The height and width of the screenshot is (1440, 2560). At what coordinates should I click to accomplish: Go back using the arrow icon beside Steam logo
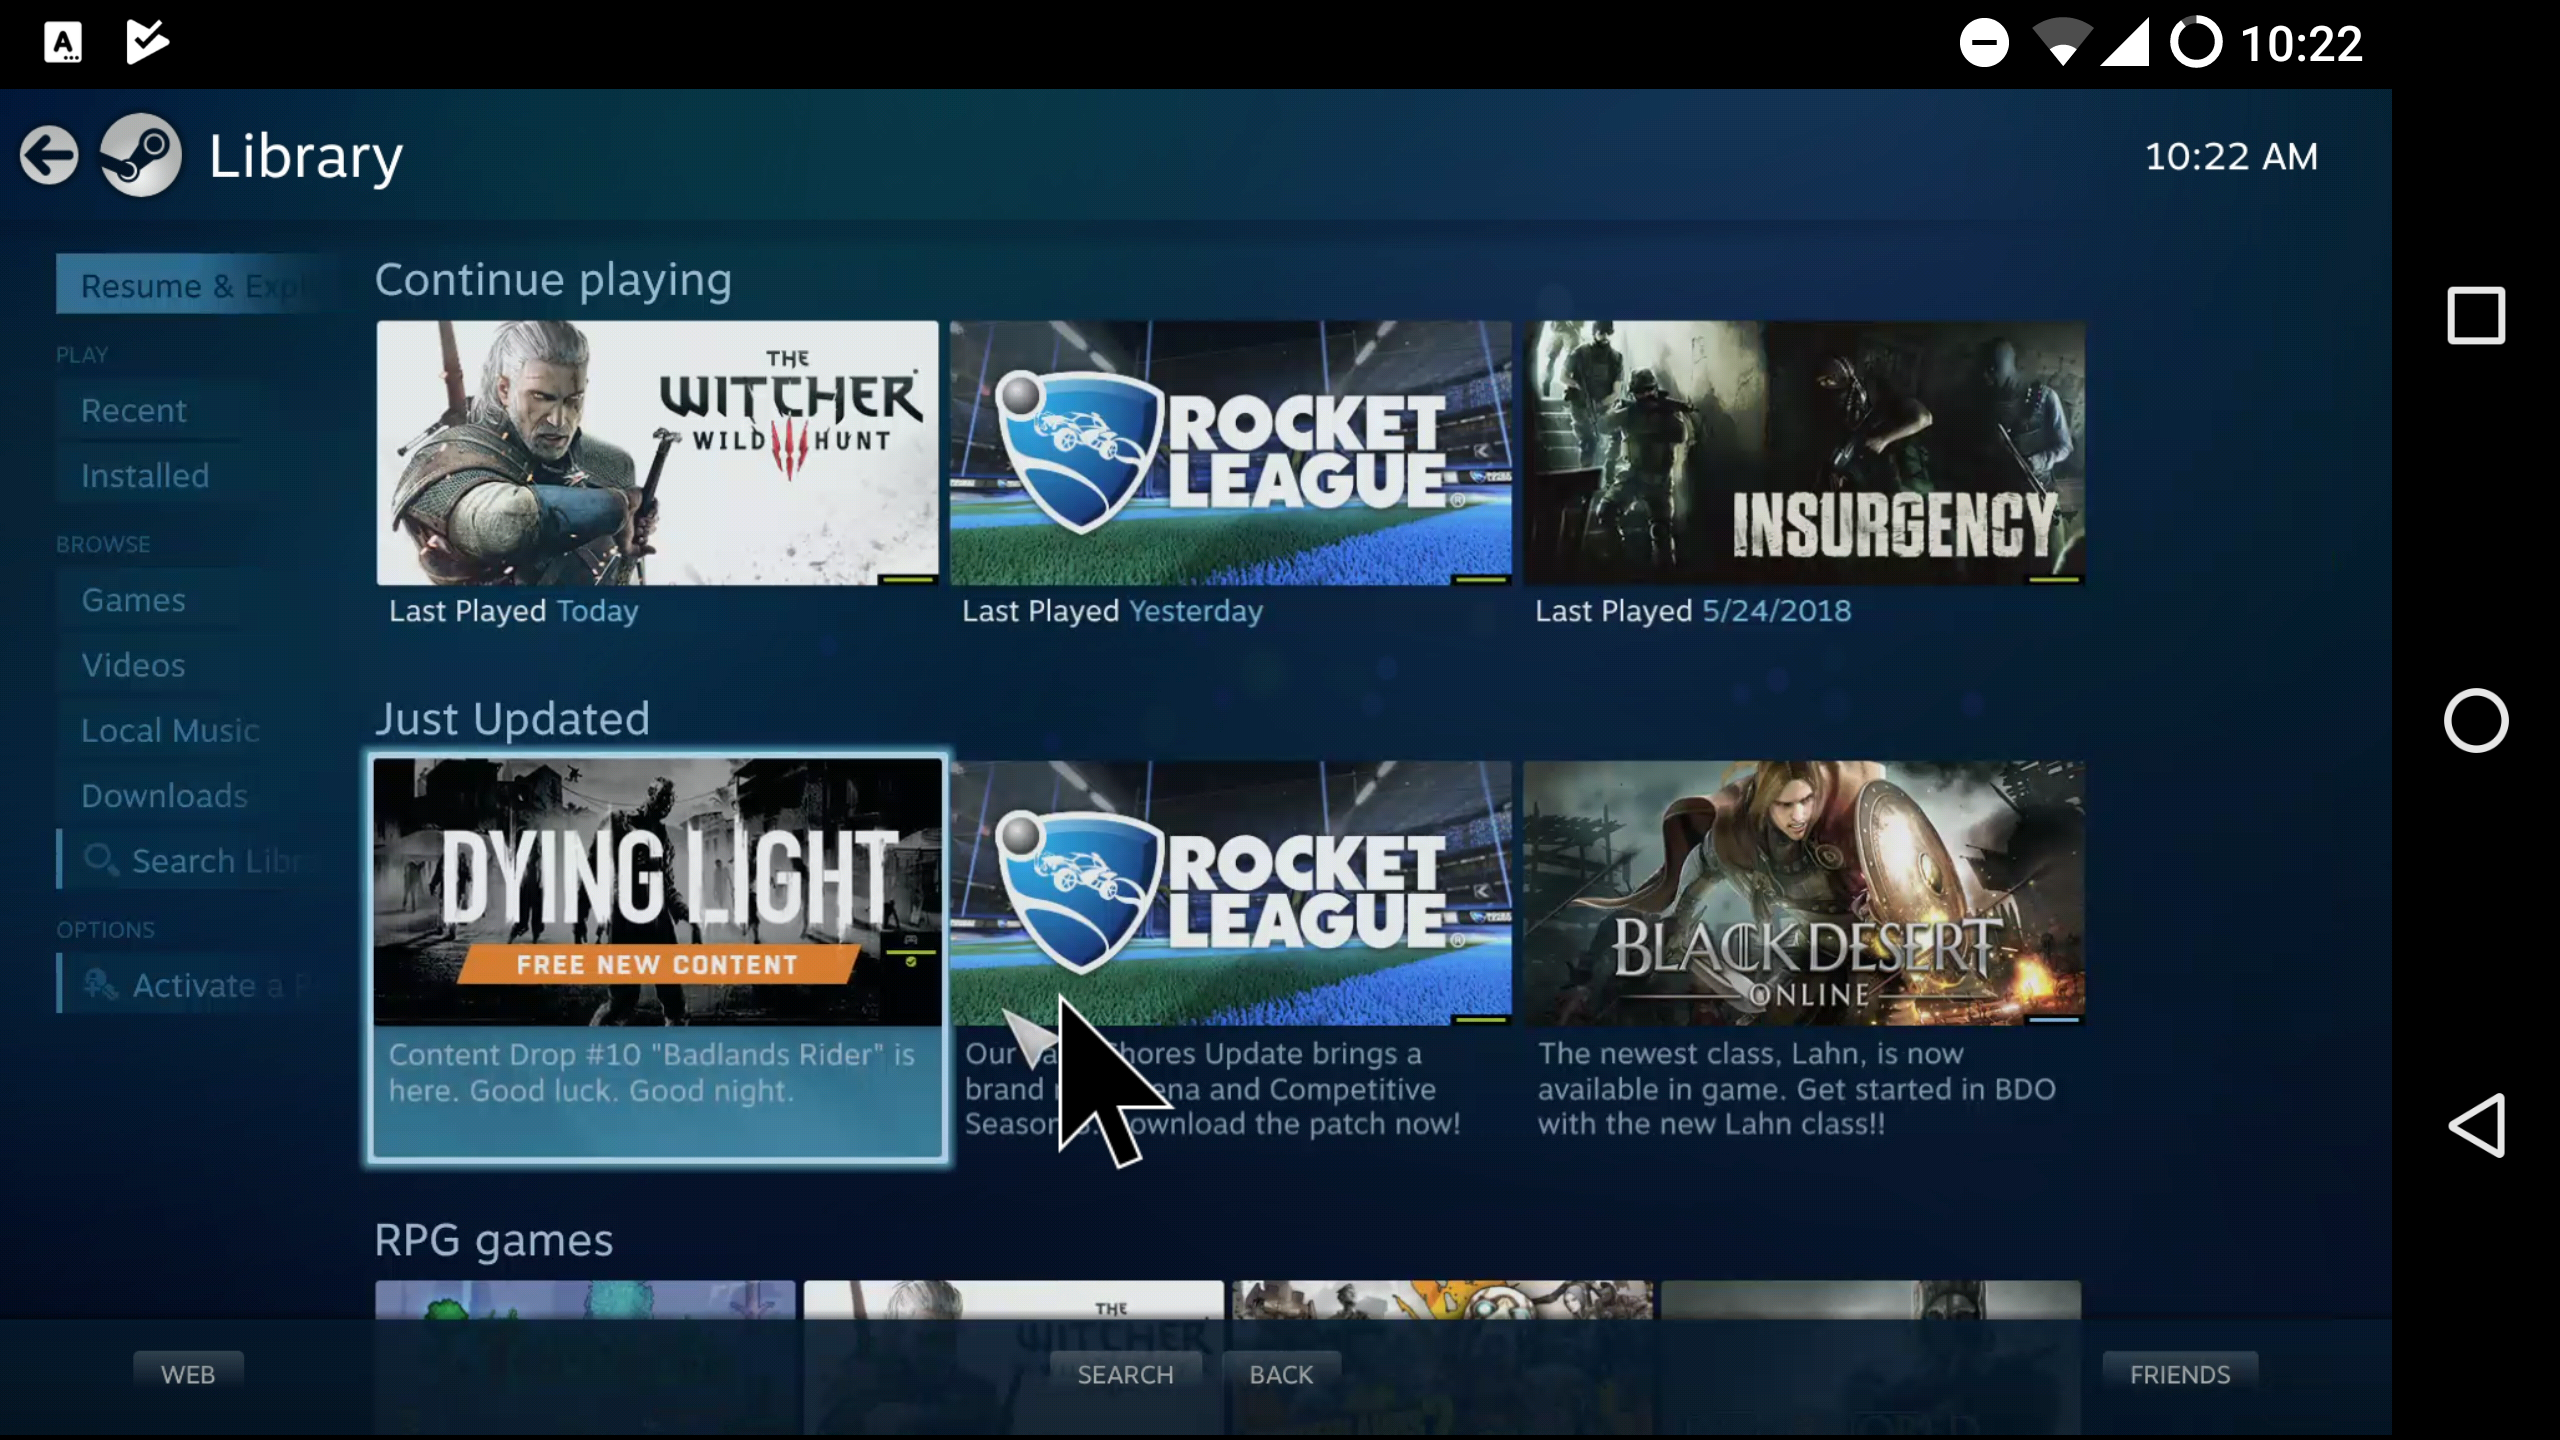(49, 155)
